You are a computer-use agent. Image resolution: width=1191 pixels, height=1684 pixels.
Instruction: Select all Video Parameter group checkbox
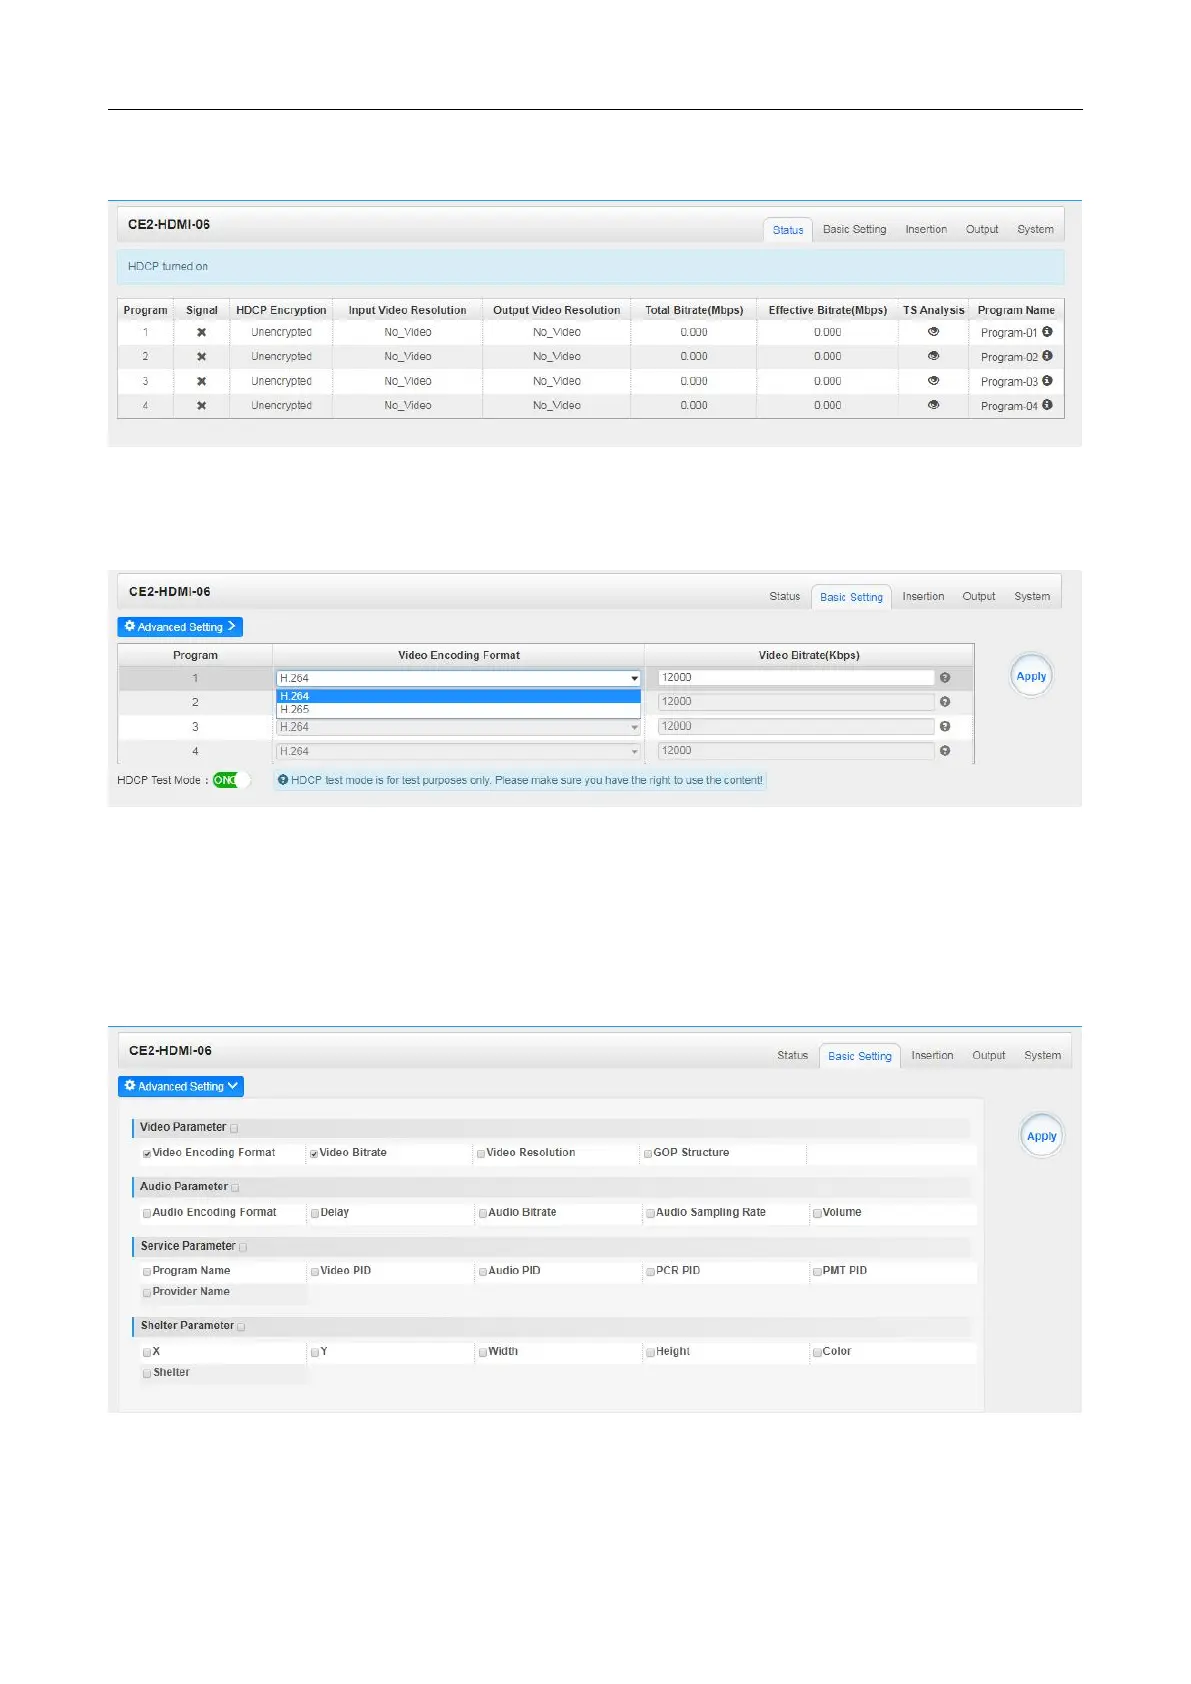(234, 1128)
